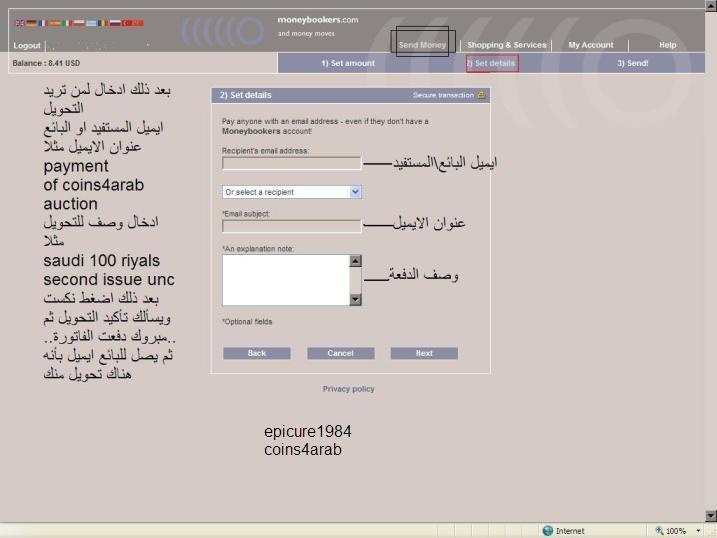Click the page scrollbar up arrow

(x=711, y=5)
